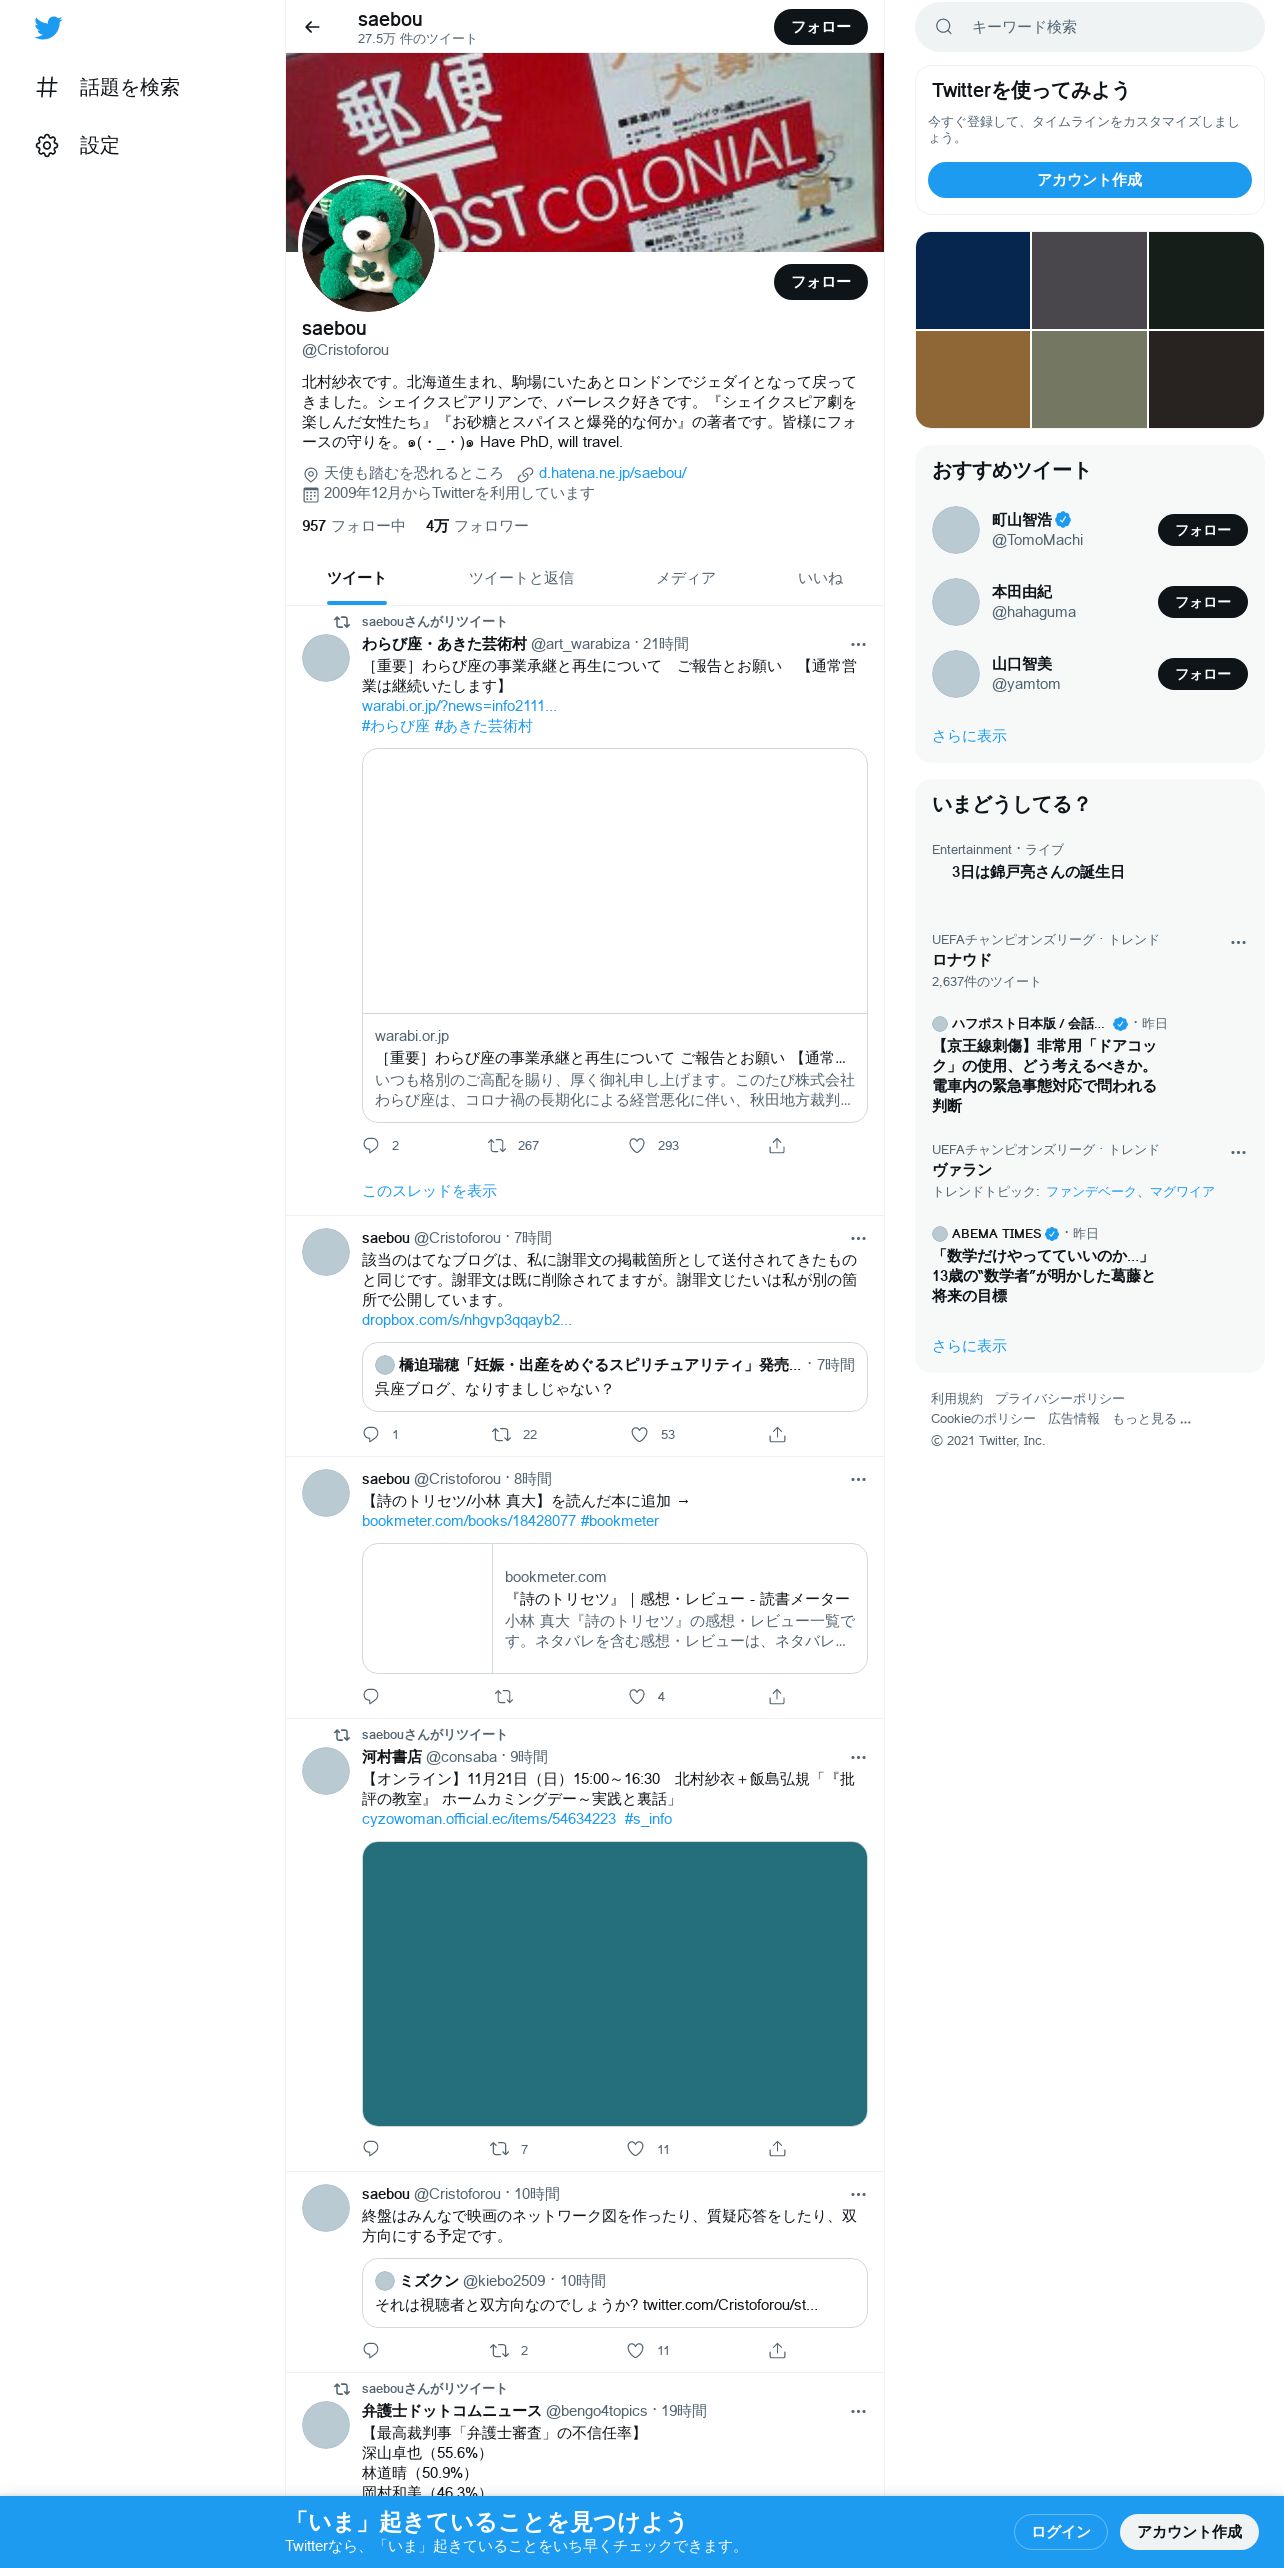Follow 本田由紀

point(1203,602)
